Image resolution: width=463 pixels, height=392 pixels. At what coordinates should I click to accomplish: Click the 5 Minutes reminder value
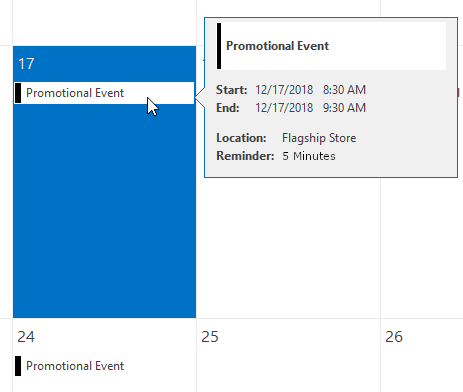(x=309, y=156)
